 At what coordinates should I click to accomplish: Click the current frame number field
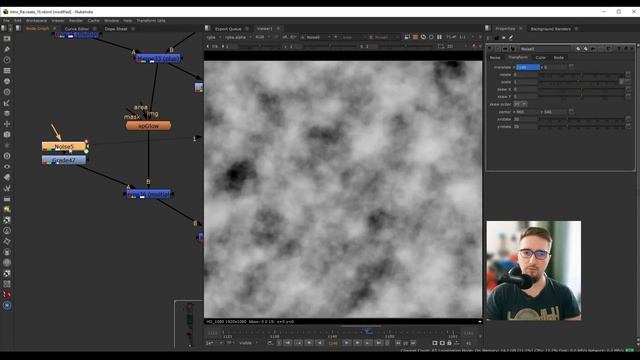click(x=333, y=343)
